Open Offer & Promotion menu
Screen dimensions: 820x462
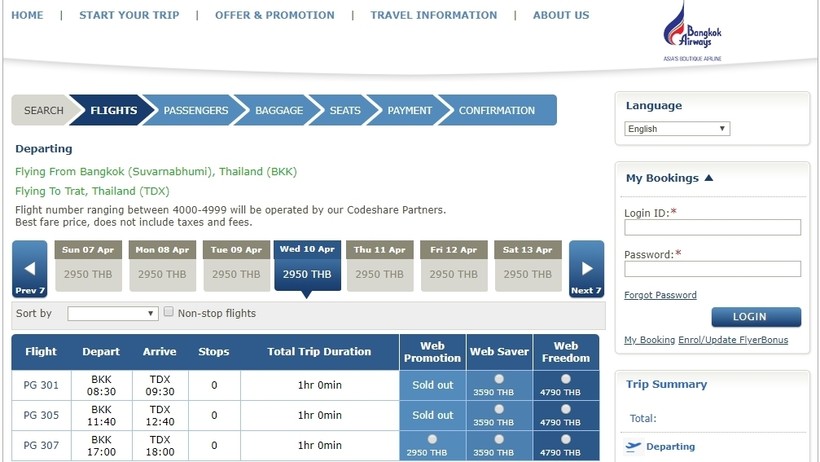(x=275, y=16)
